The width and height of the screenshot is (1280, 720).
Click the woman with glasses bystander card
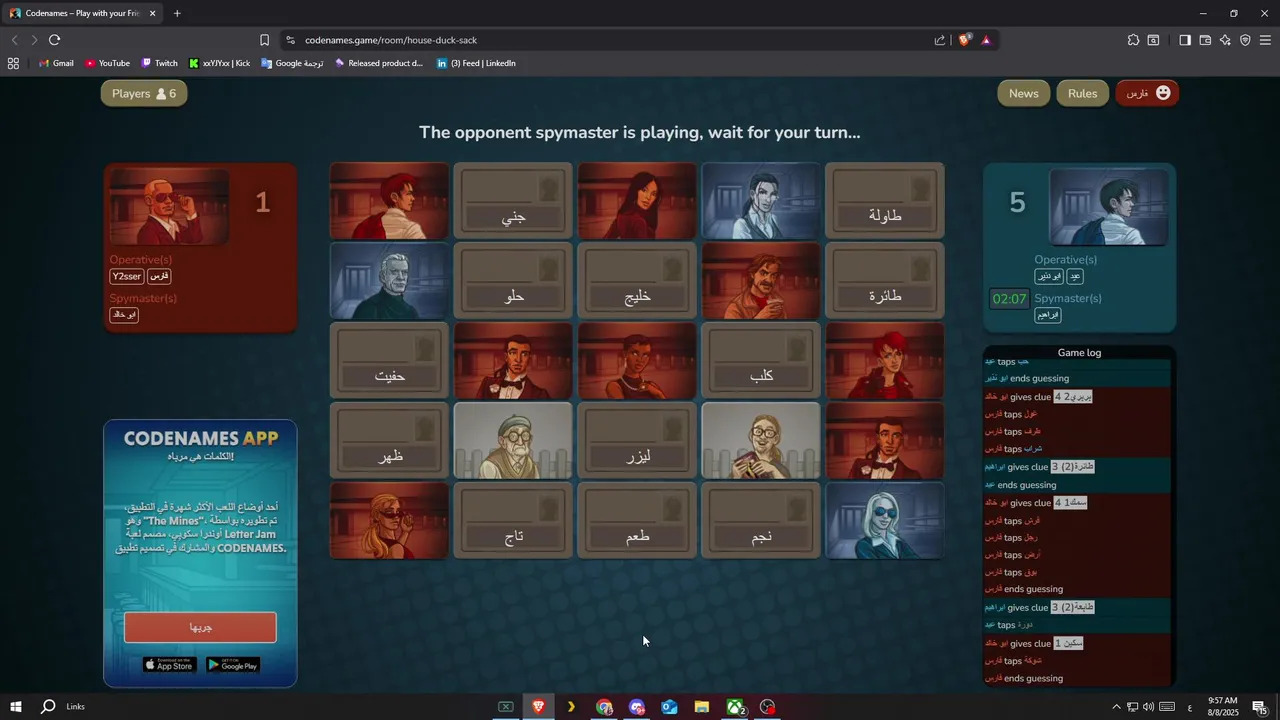coord(761,441)
